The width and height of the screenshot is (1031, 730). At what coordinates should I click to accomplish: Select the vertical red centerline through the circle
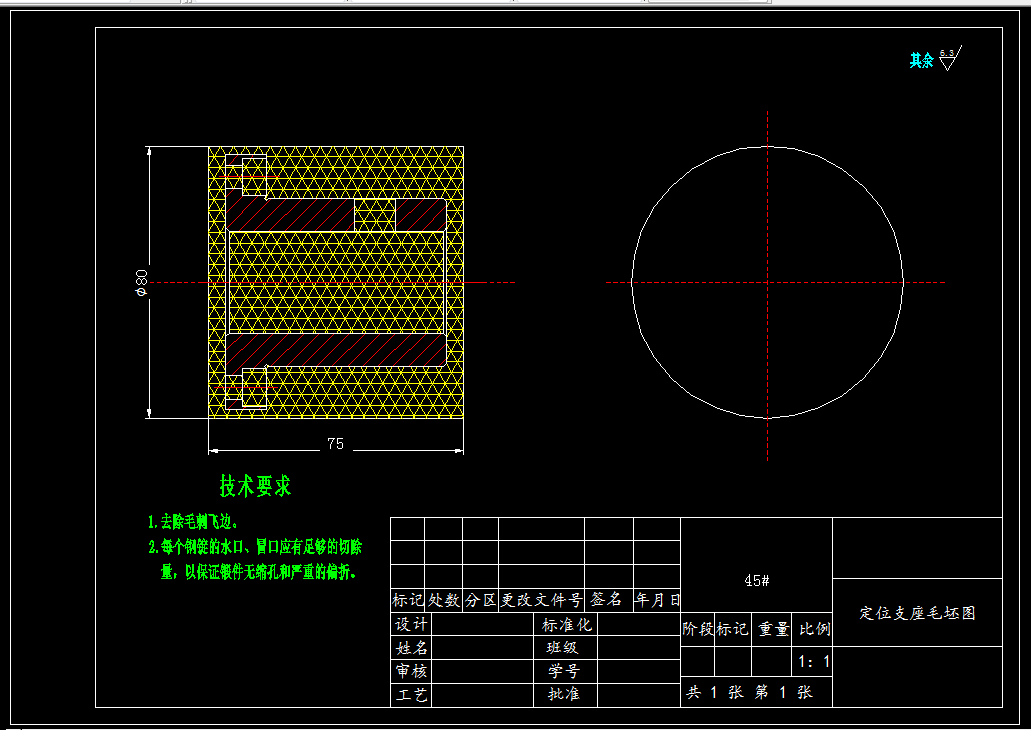click(x=767, y=285)
